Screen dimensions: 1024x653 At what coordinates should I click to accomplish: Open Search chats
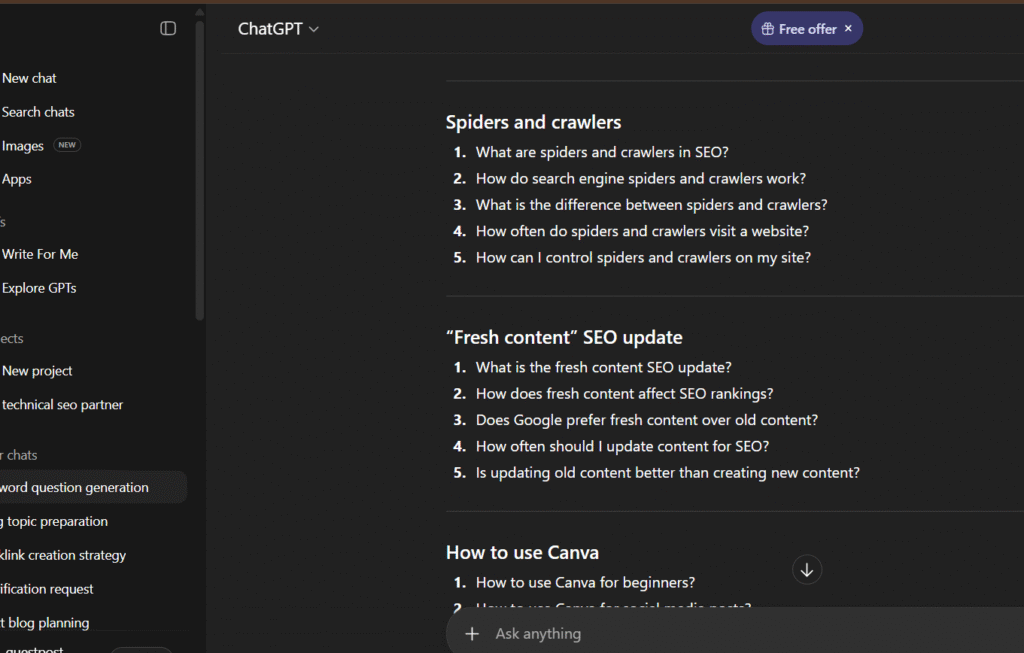pyautogui.click(x=38, y=112)
